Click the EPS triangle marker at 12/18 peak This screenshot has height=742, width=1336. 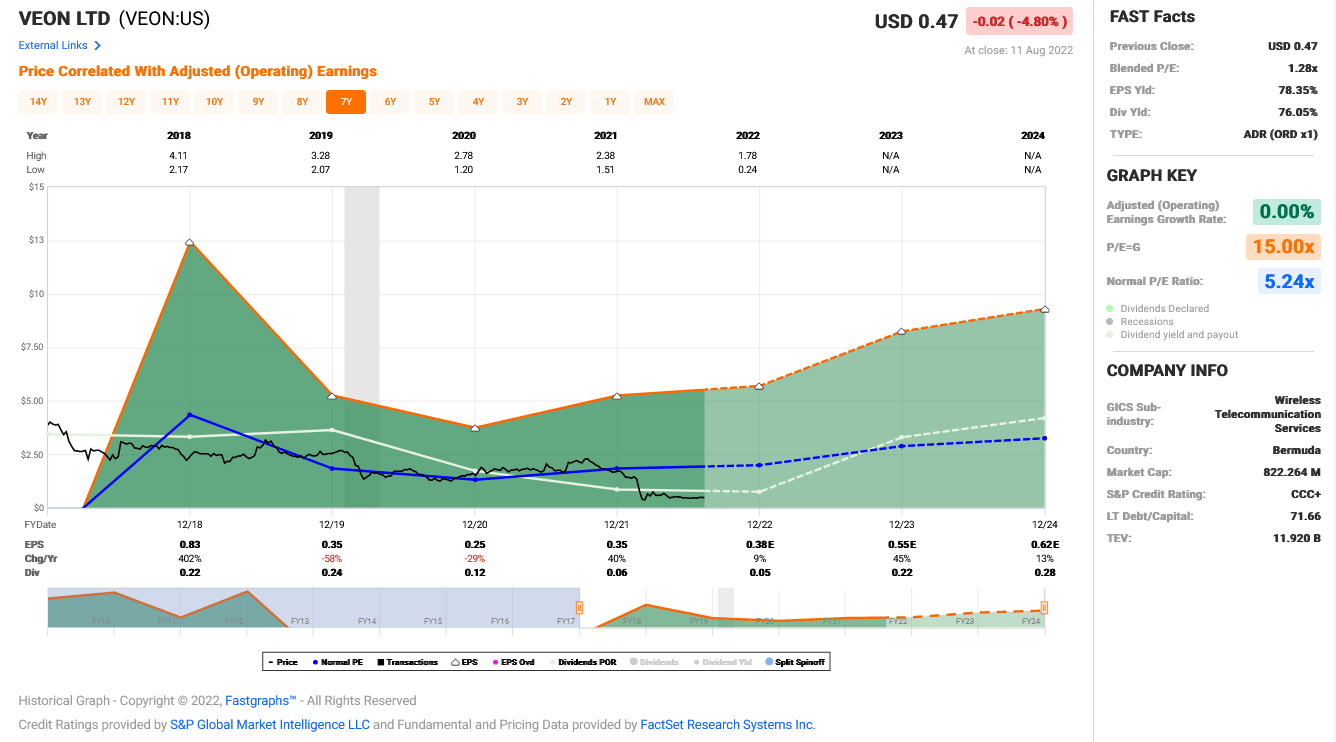pos(189,242)
